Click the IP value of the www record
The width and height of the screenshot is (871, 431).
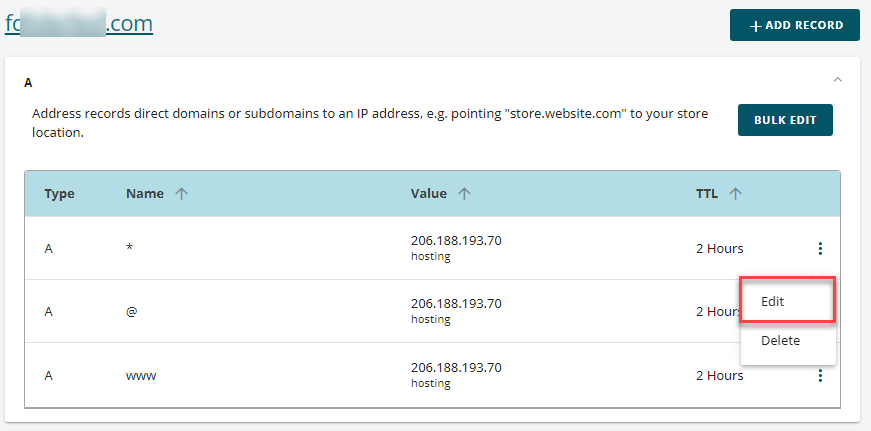click(x=456, y=368)
